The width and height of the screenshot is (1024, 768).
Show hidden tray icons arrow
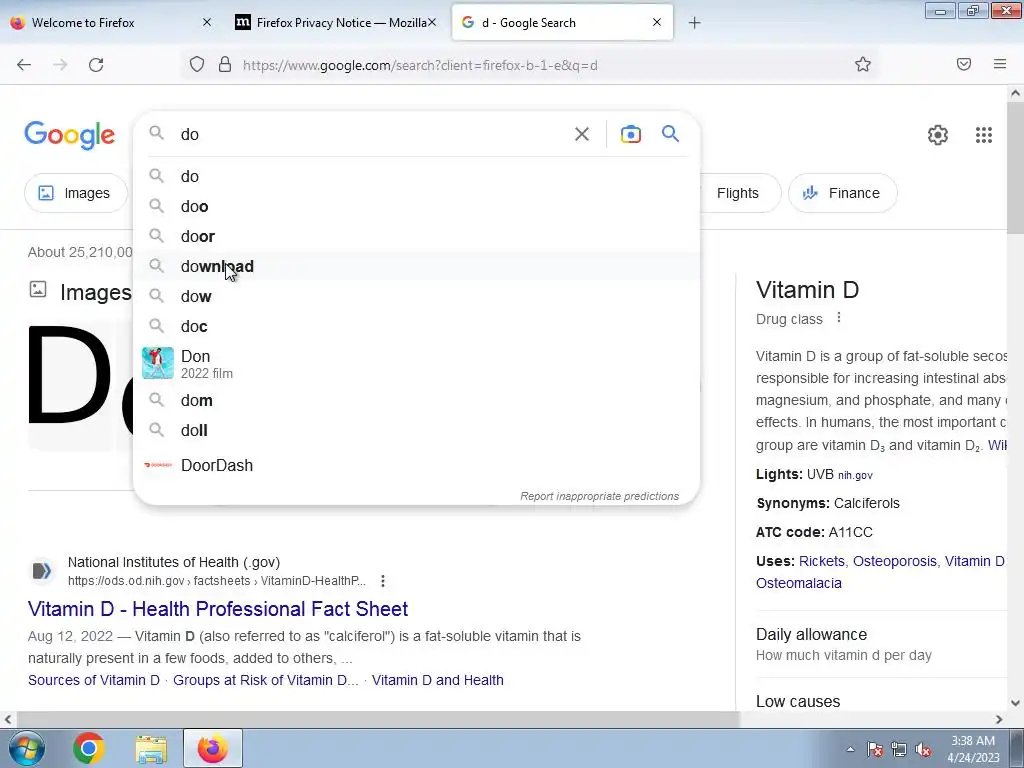(x=850, y=750)
